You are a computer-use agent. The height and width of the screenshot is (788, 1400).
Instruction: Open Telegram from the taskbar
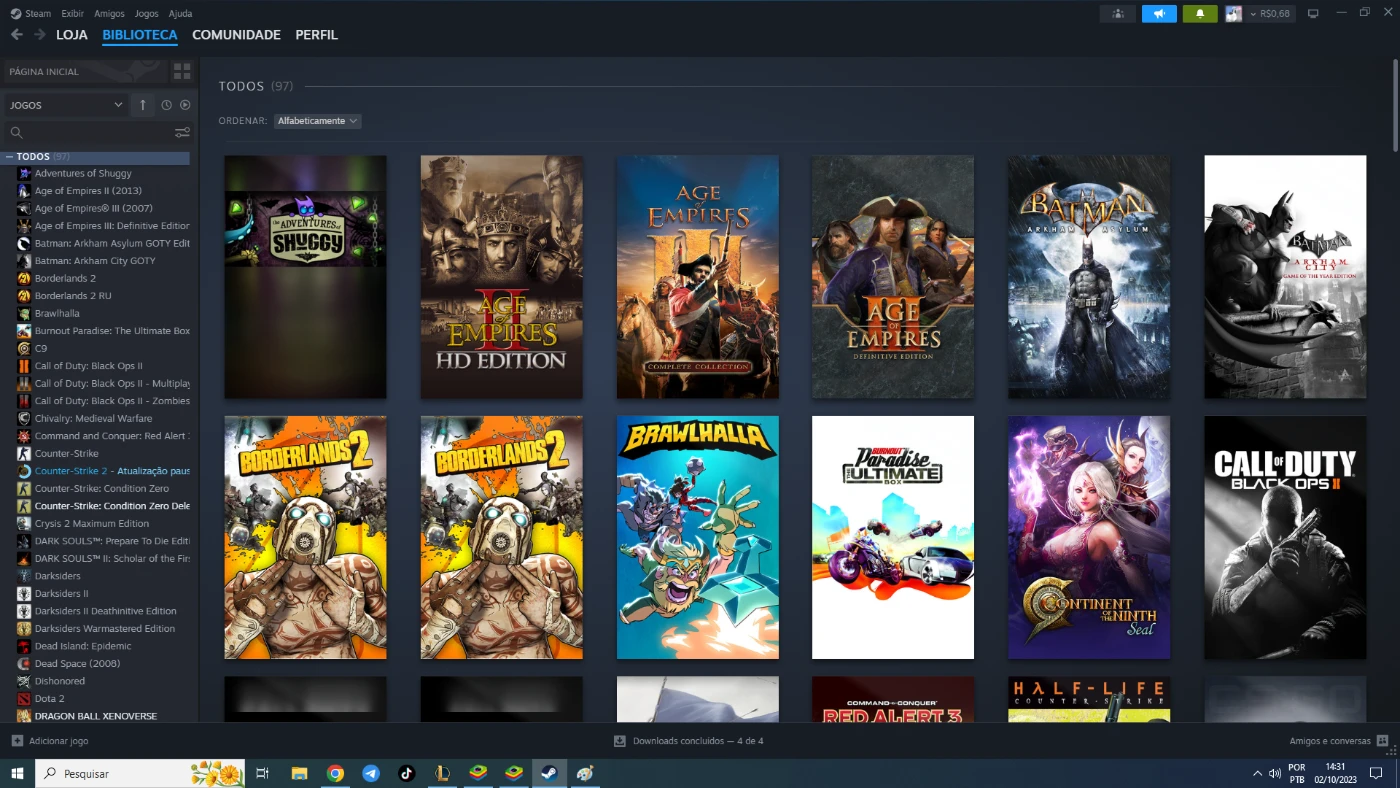[x=371, y=773]
